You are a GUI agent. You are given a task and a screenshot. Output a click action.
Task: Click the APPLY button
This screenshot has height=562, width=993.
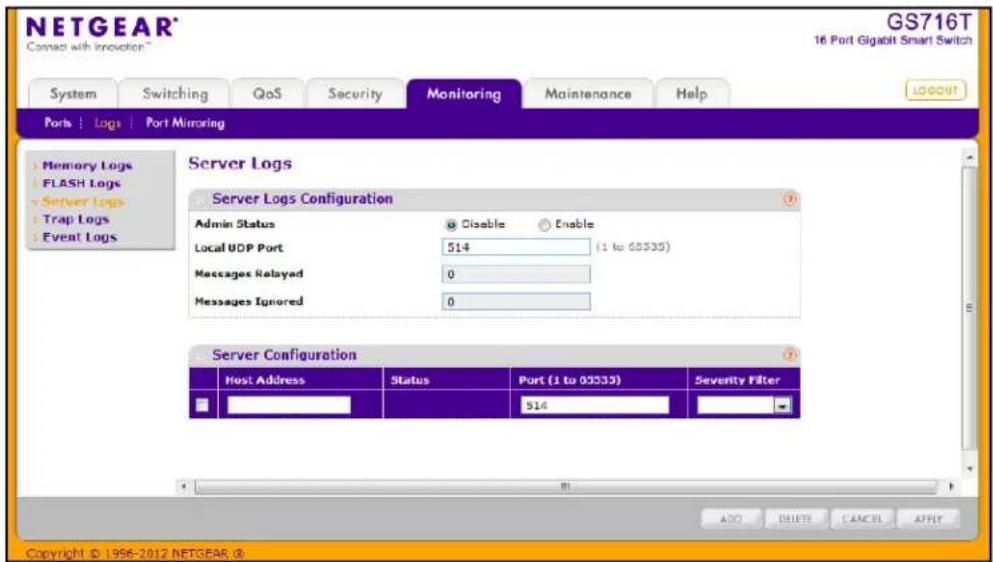928,519
